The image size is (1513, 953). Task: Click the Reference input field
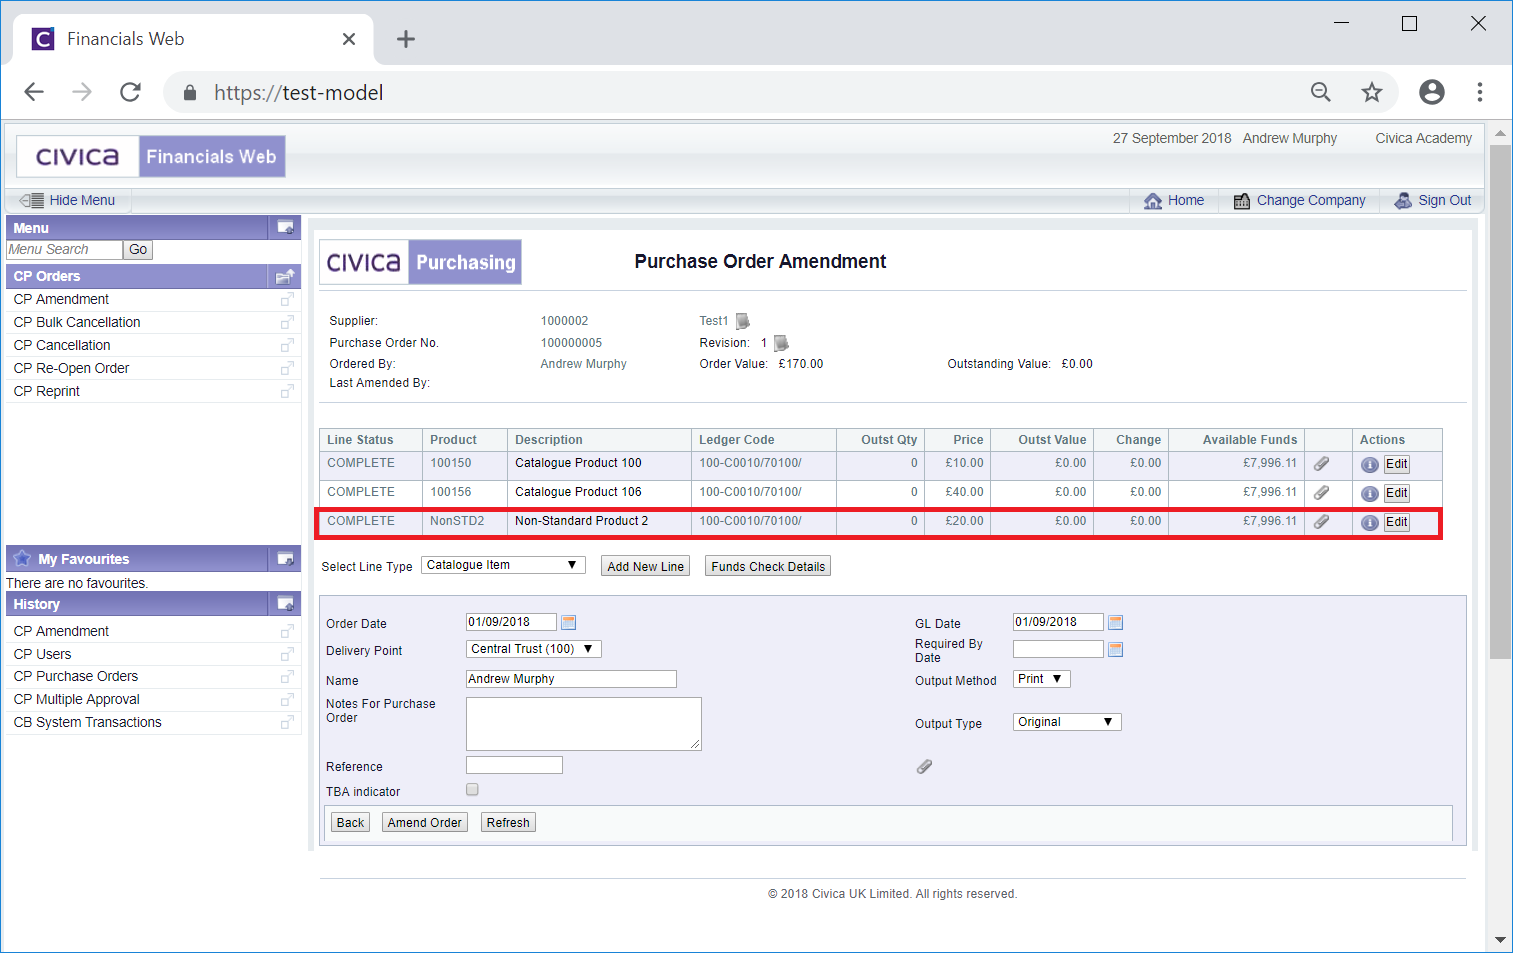514,765
